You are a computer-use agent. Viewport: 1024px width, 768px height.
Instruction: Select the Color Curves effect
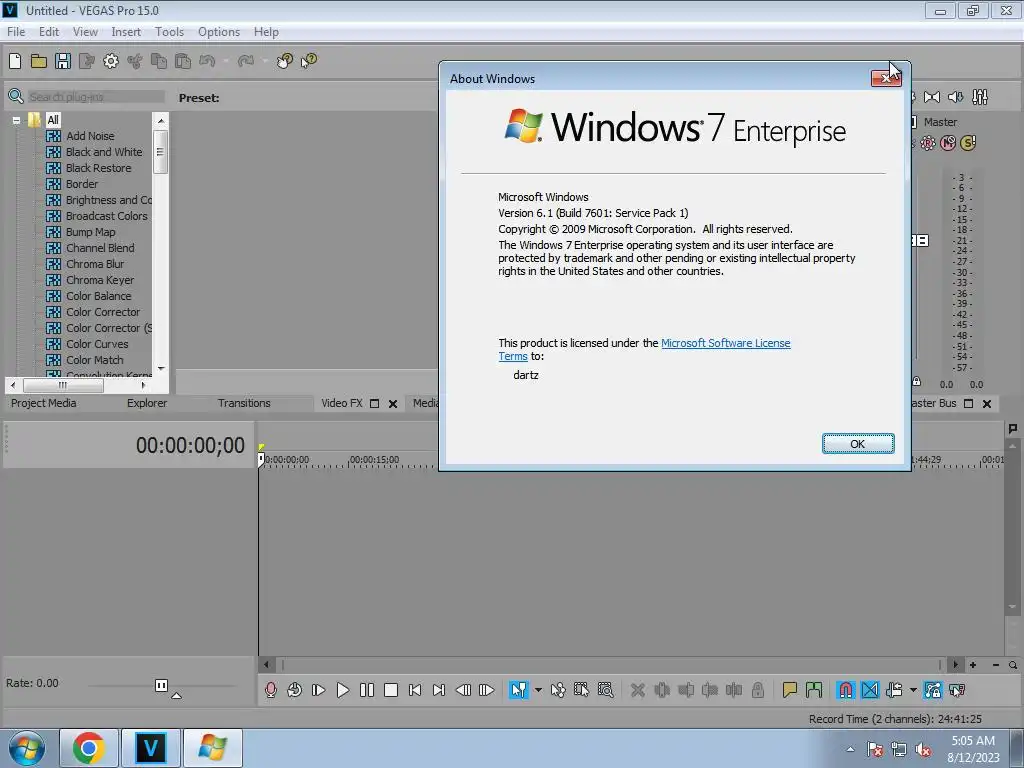(x=97, y=344)
